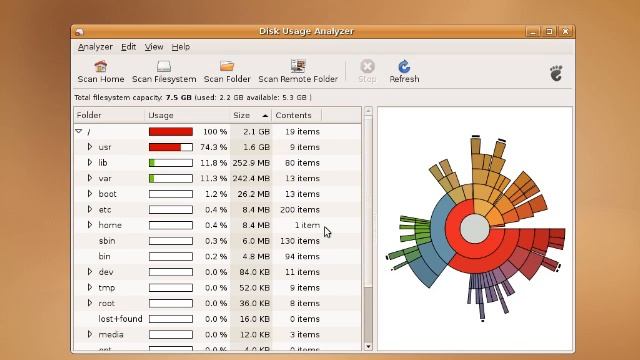
Task: Click the '1.6 GB' size value
Action: (256, 147)
